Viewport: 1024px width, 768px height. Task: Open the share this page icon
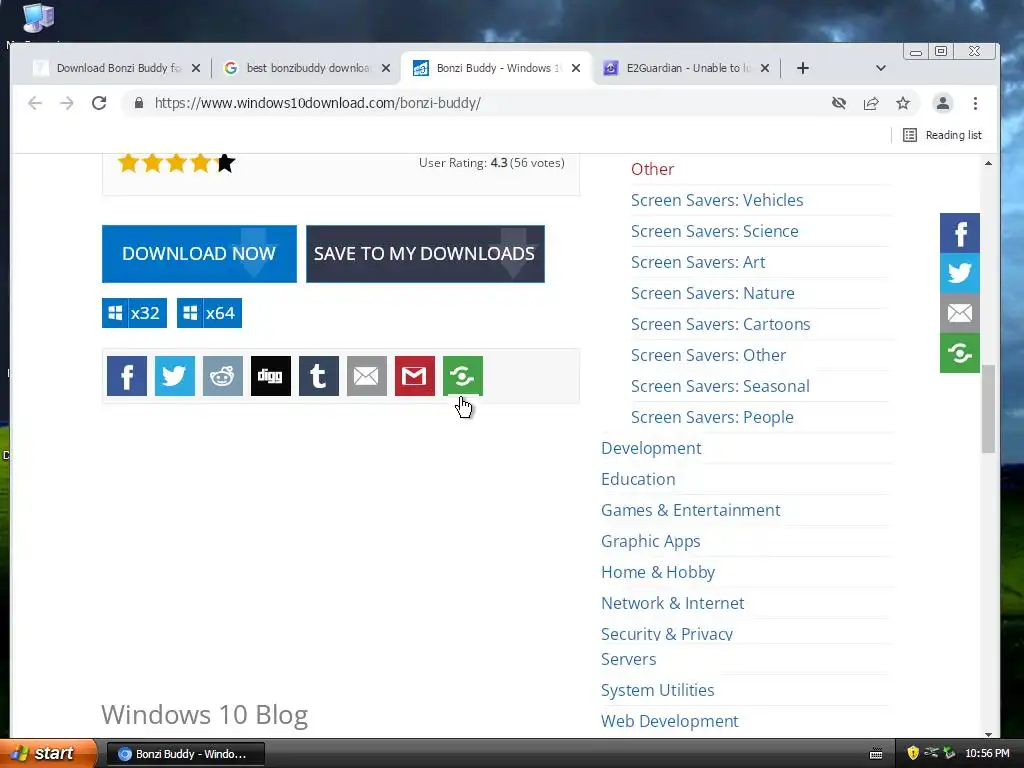pyautogui.click(x=871, y=103)
